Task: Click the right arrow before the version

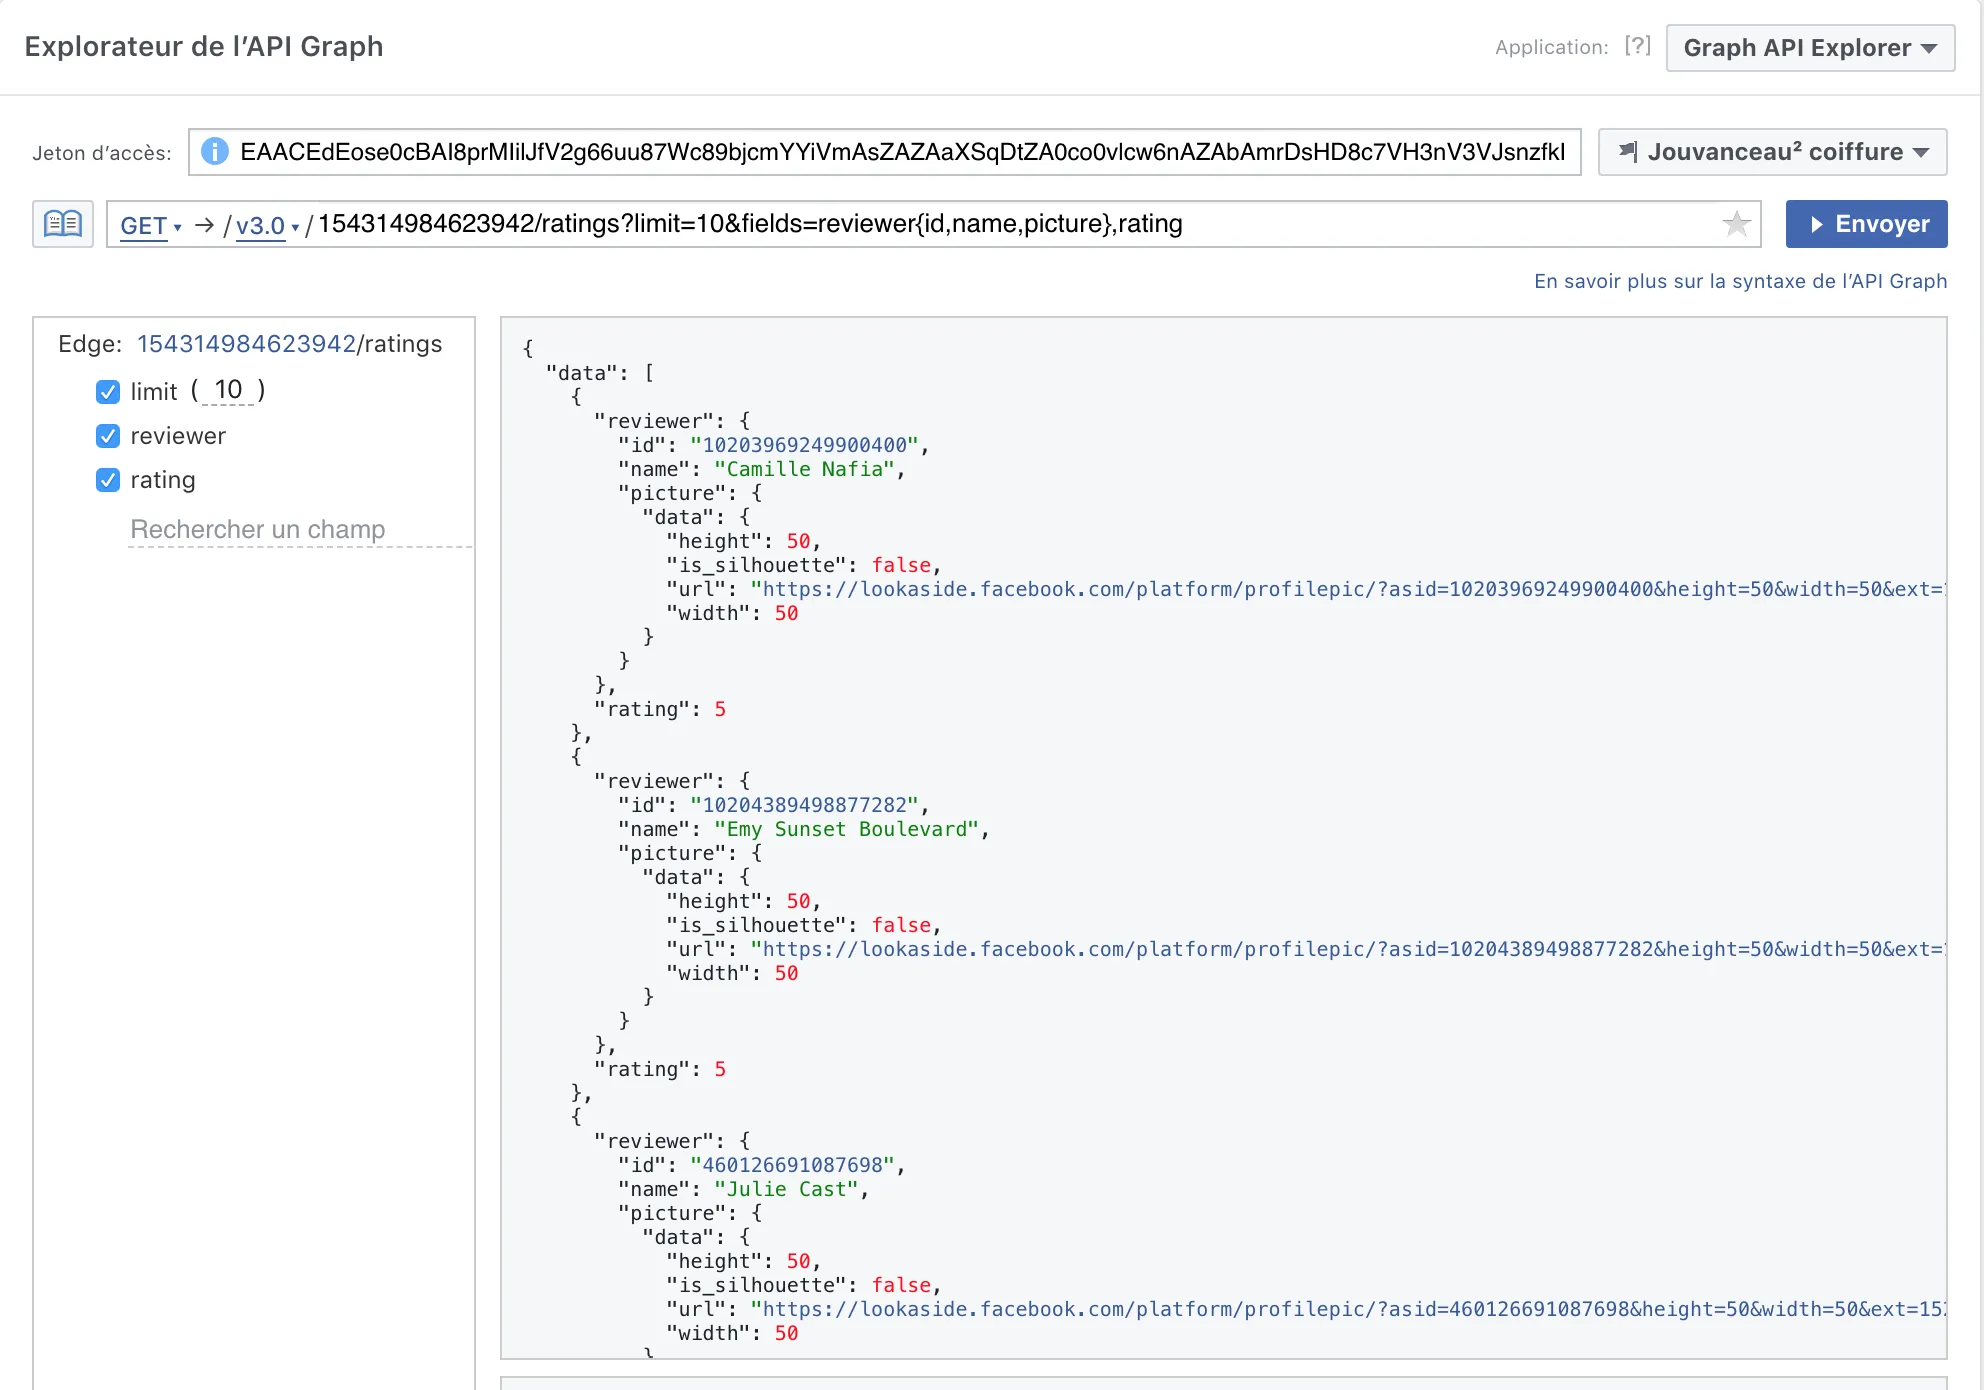Action: tap(205, 225)
